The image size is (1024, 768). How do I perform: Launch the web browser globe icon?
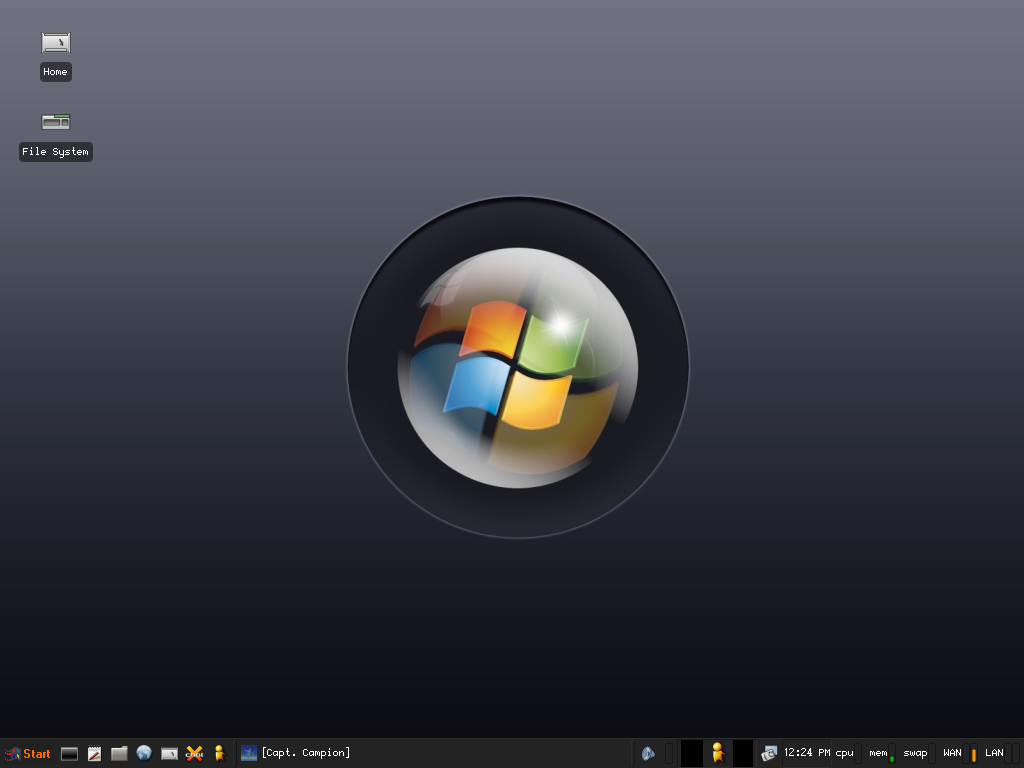144,753
